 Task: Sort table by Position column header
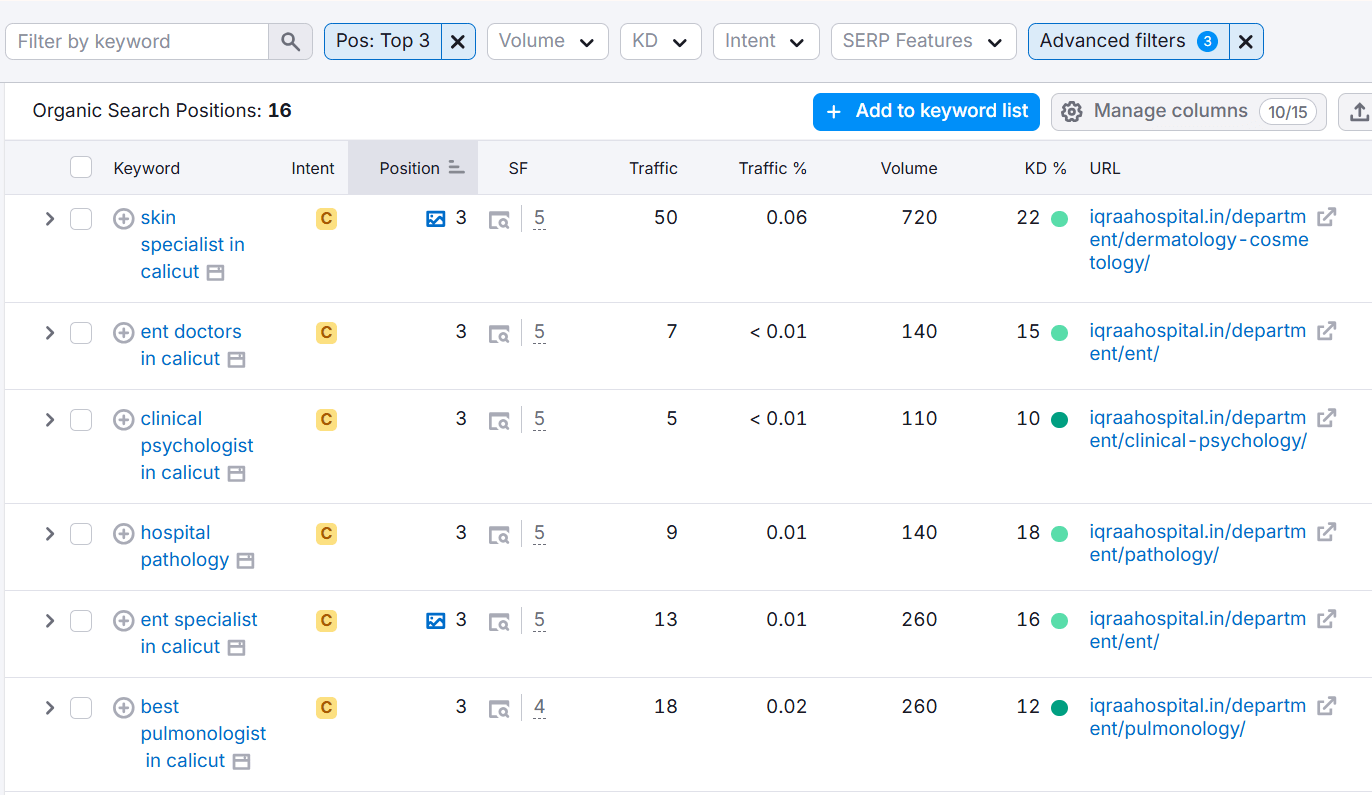411,168
